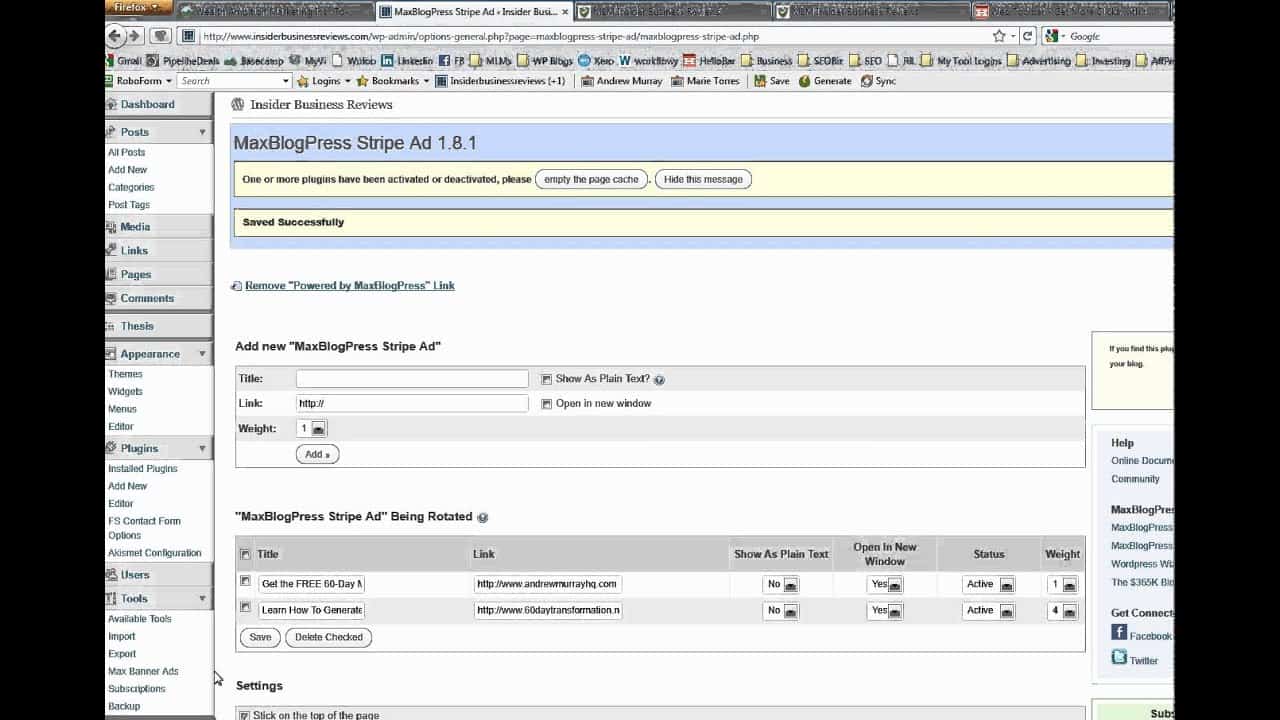Check the Open in new window checkbox

click(x=546, y=404)
